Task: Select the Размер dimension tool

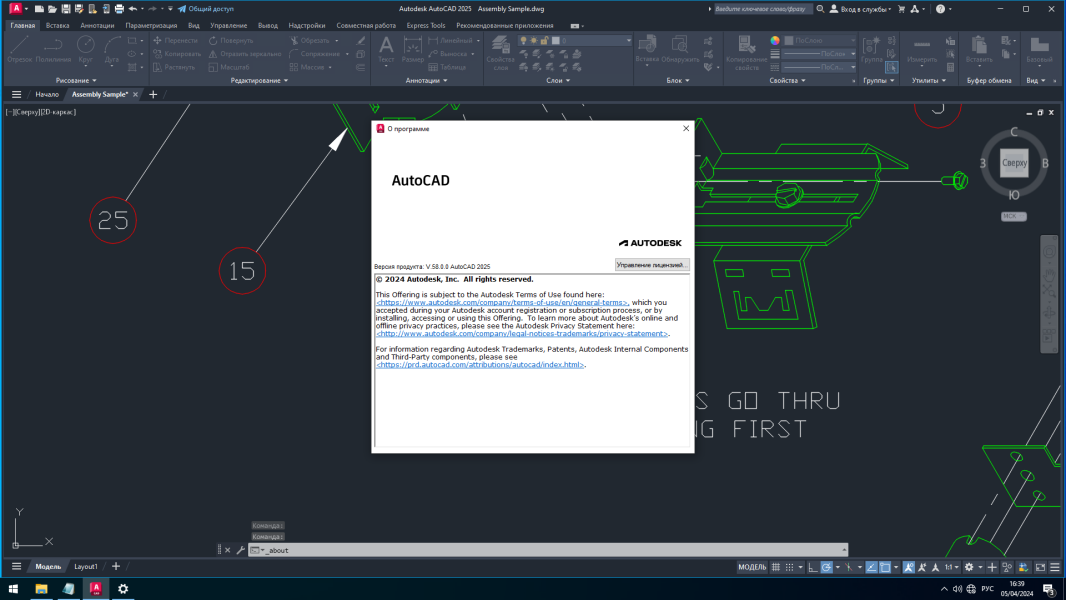Action: point(413,50)
